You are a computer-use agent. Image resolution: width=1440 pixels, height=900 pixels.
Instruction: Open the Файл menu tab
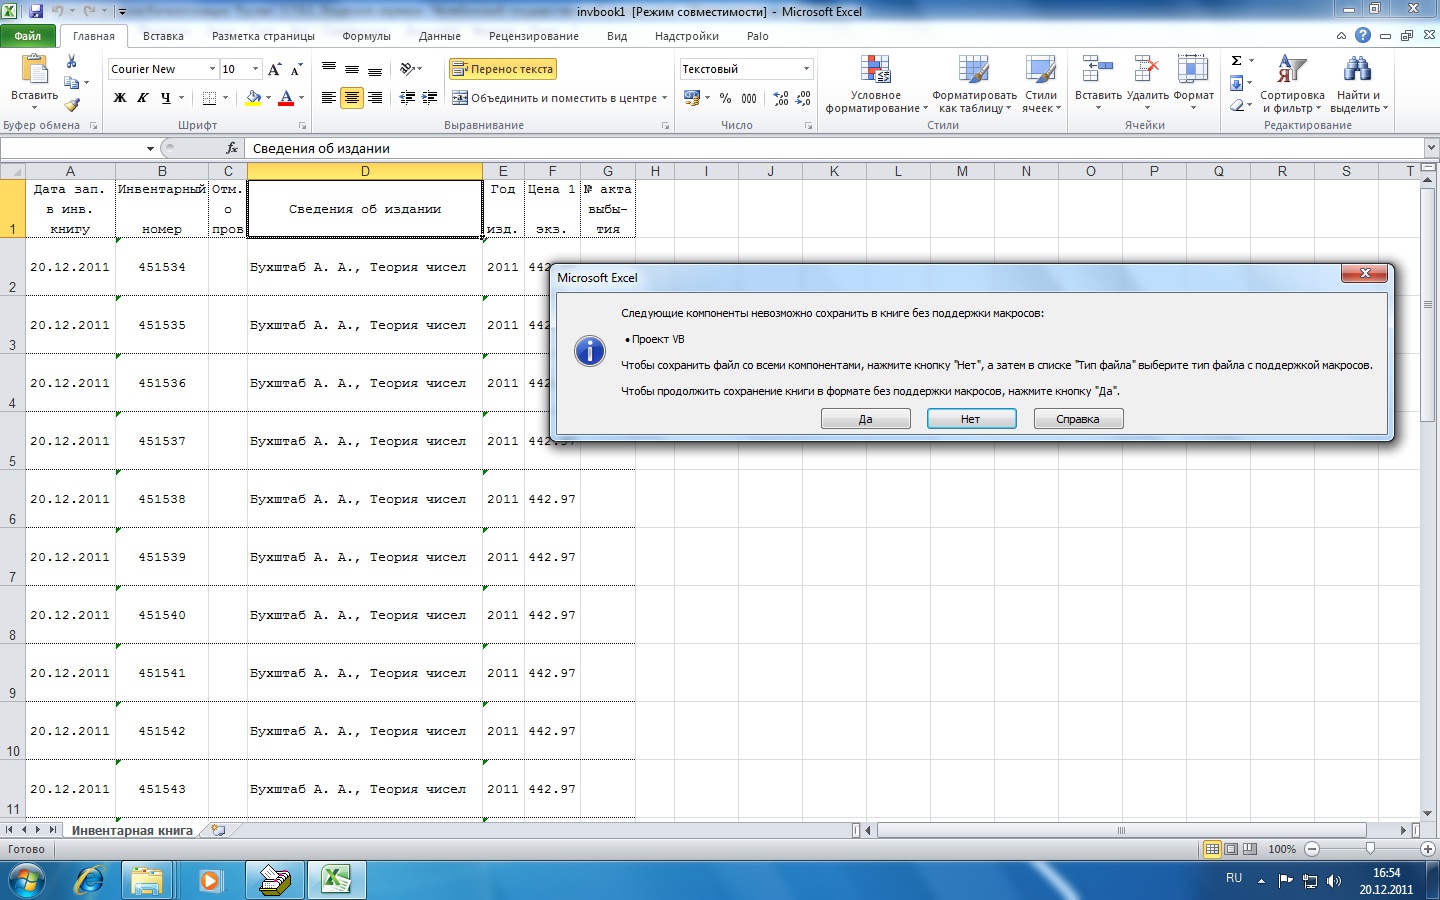tap(28, 36)
